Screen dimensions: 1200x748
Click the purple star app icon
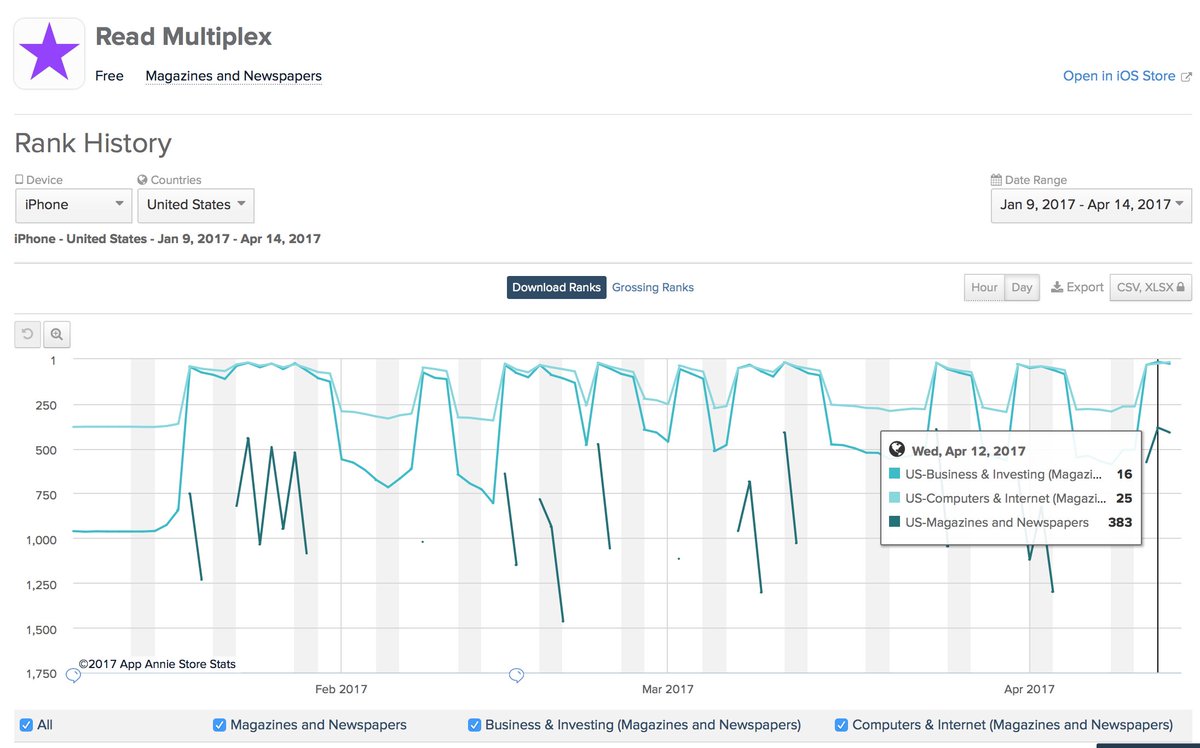point(49,53)
